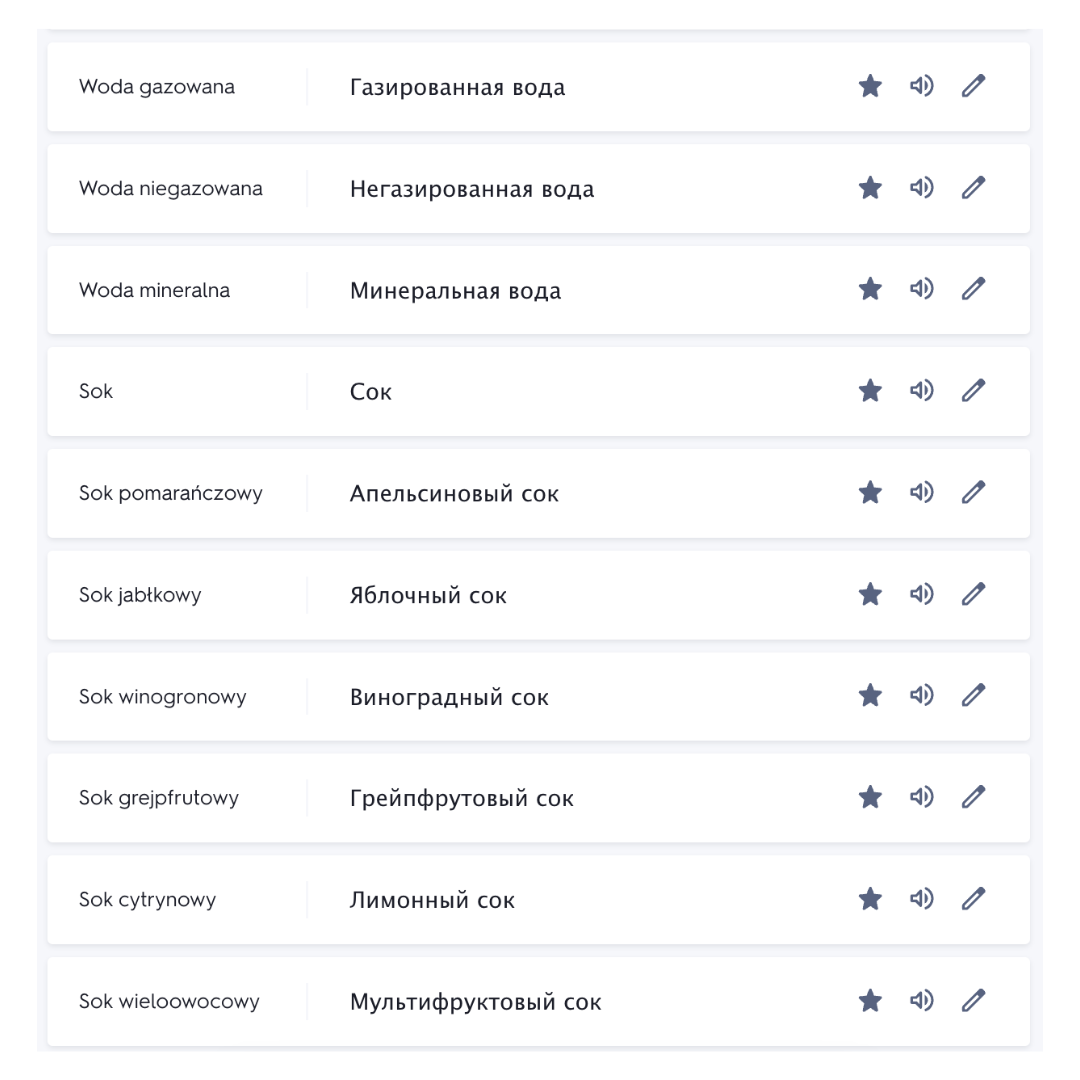
Task: Star the Sok wieloowocowy card
Action: point(870,1000)
